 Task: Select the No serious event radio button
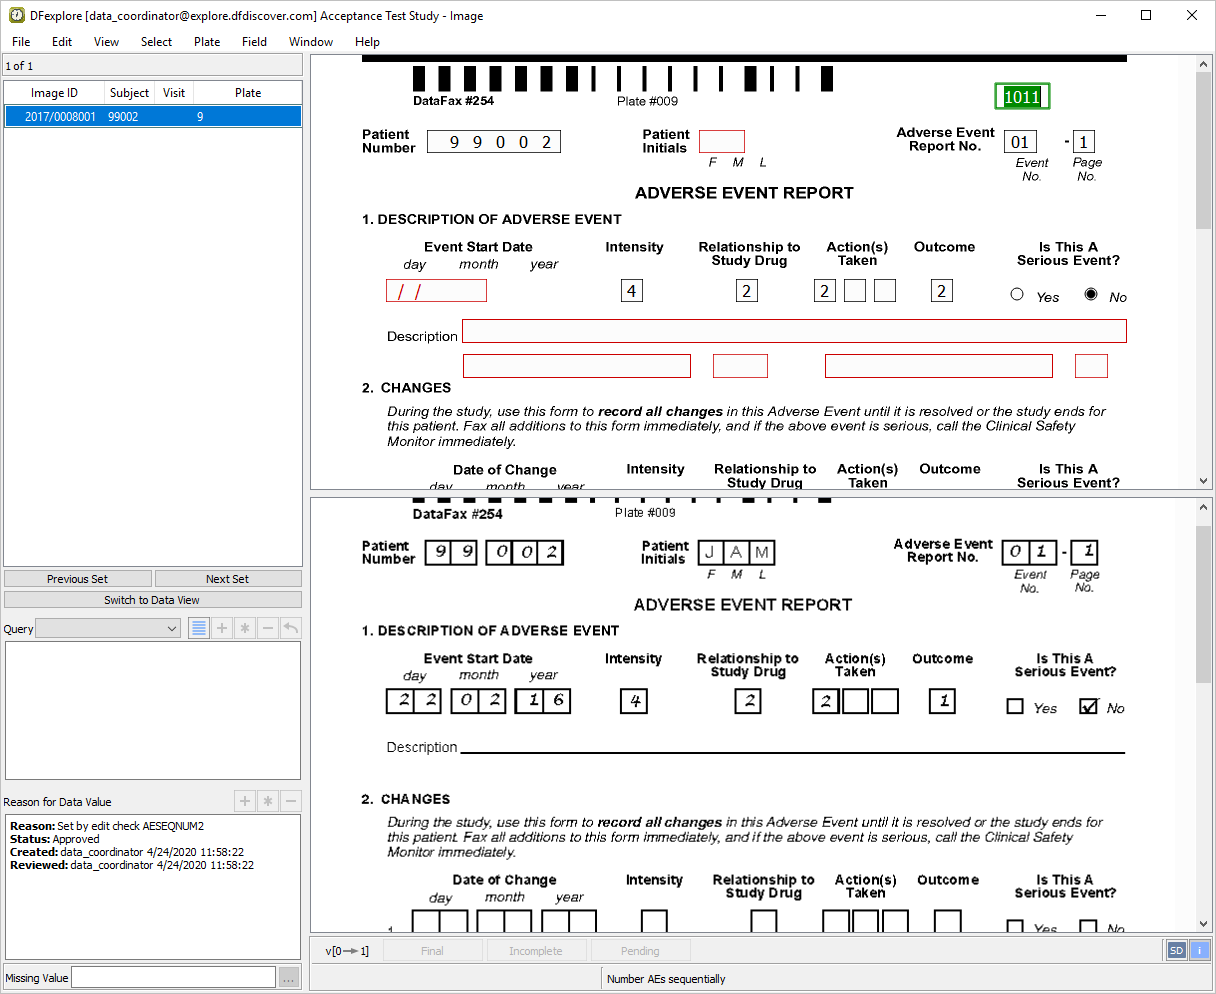(1091, 294)
